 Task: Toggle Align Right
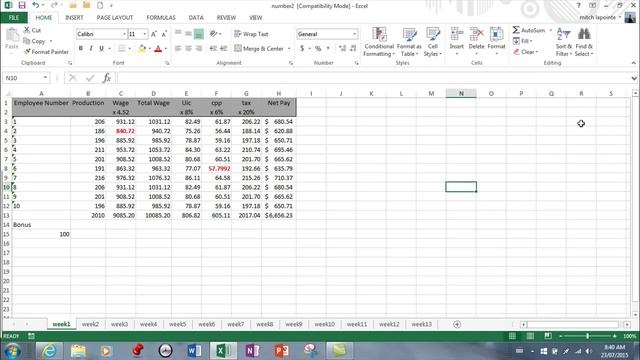[x=199, y=49]
